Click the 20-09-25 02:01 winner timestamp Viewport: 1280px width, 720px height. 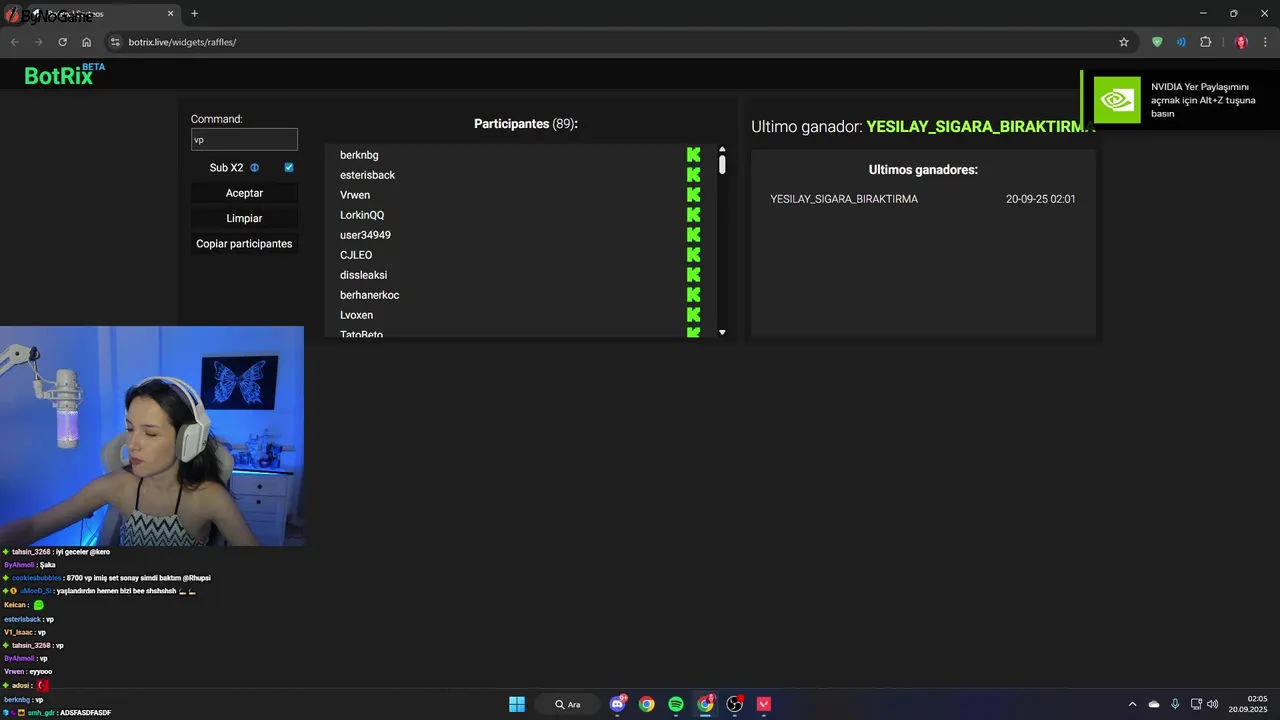[1040, 199]
